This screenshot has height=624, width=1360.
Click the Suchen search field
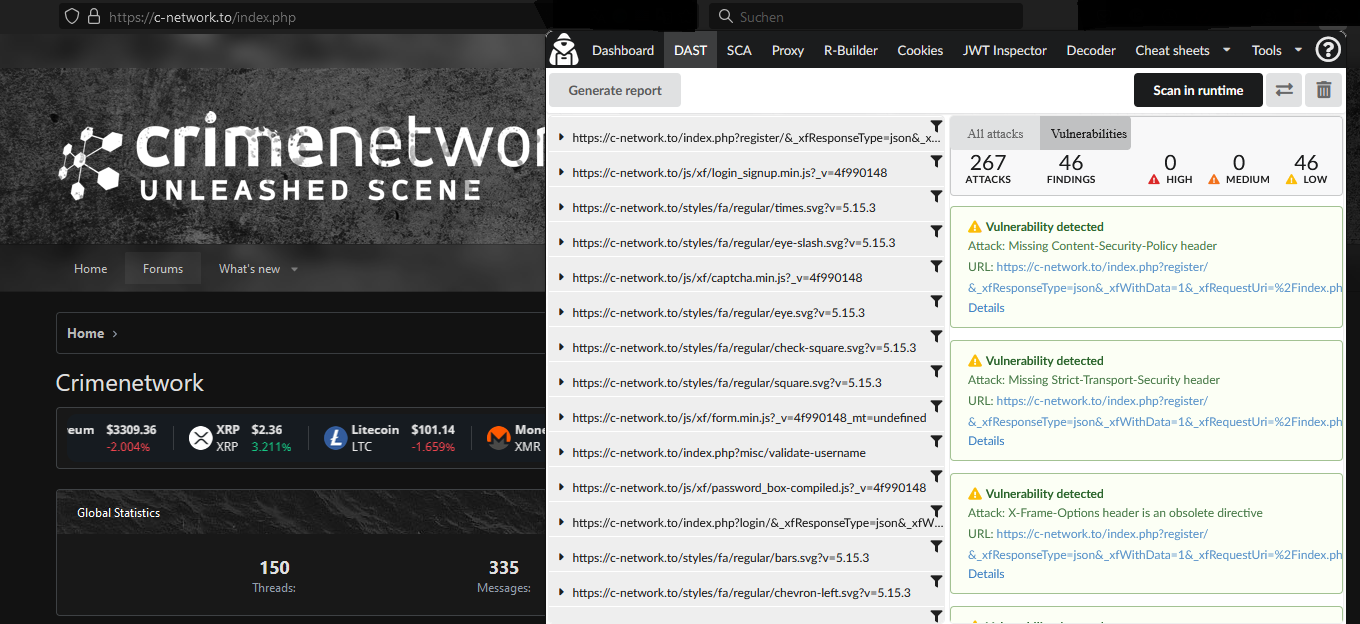[x=866, y=17]
